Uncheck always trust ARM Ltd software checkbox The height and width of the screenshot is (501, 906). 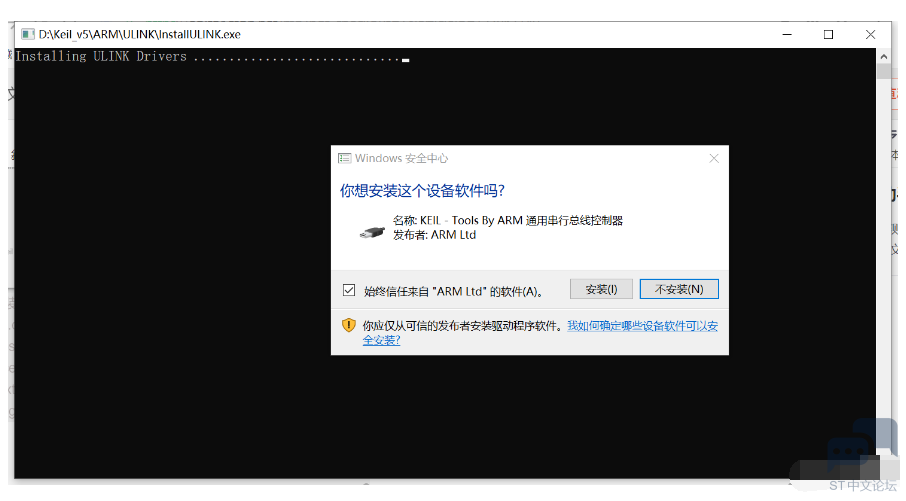click(x=349, y=290)
